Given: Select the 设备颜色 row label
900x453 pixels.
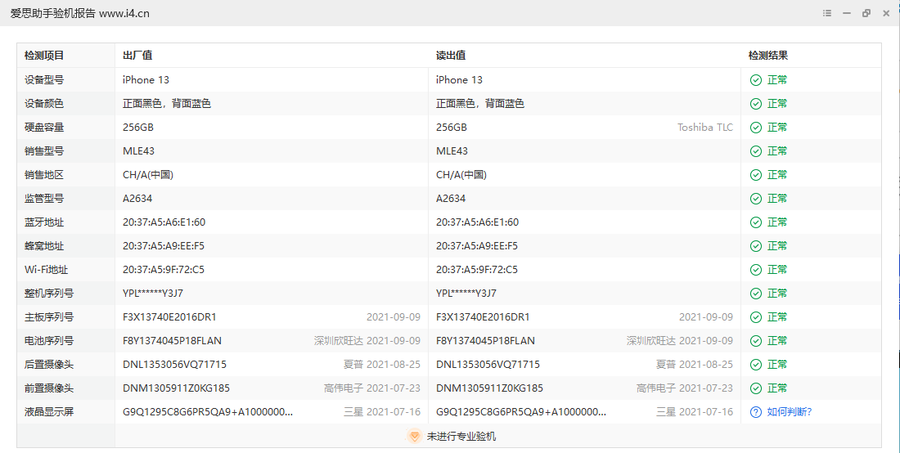Looking at the screenshot, I should coord(44,104).
